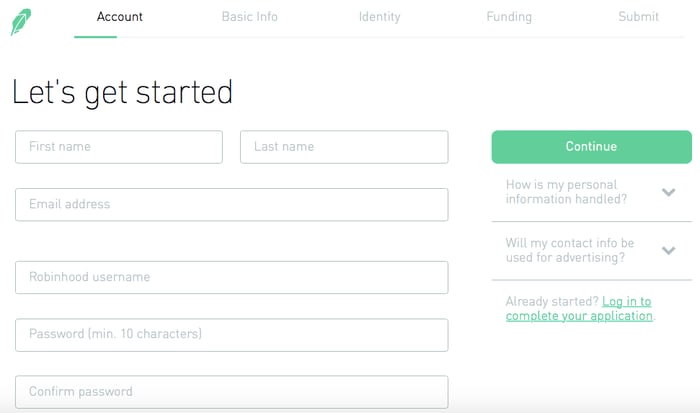Image resolution: width=700 pixels, height=413 pixels.
Task: Click chevron beside contact info advertising question
Action: coord(669,250)
